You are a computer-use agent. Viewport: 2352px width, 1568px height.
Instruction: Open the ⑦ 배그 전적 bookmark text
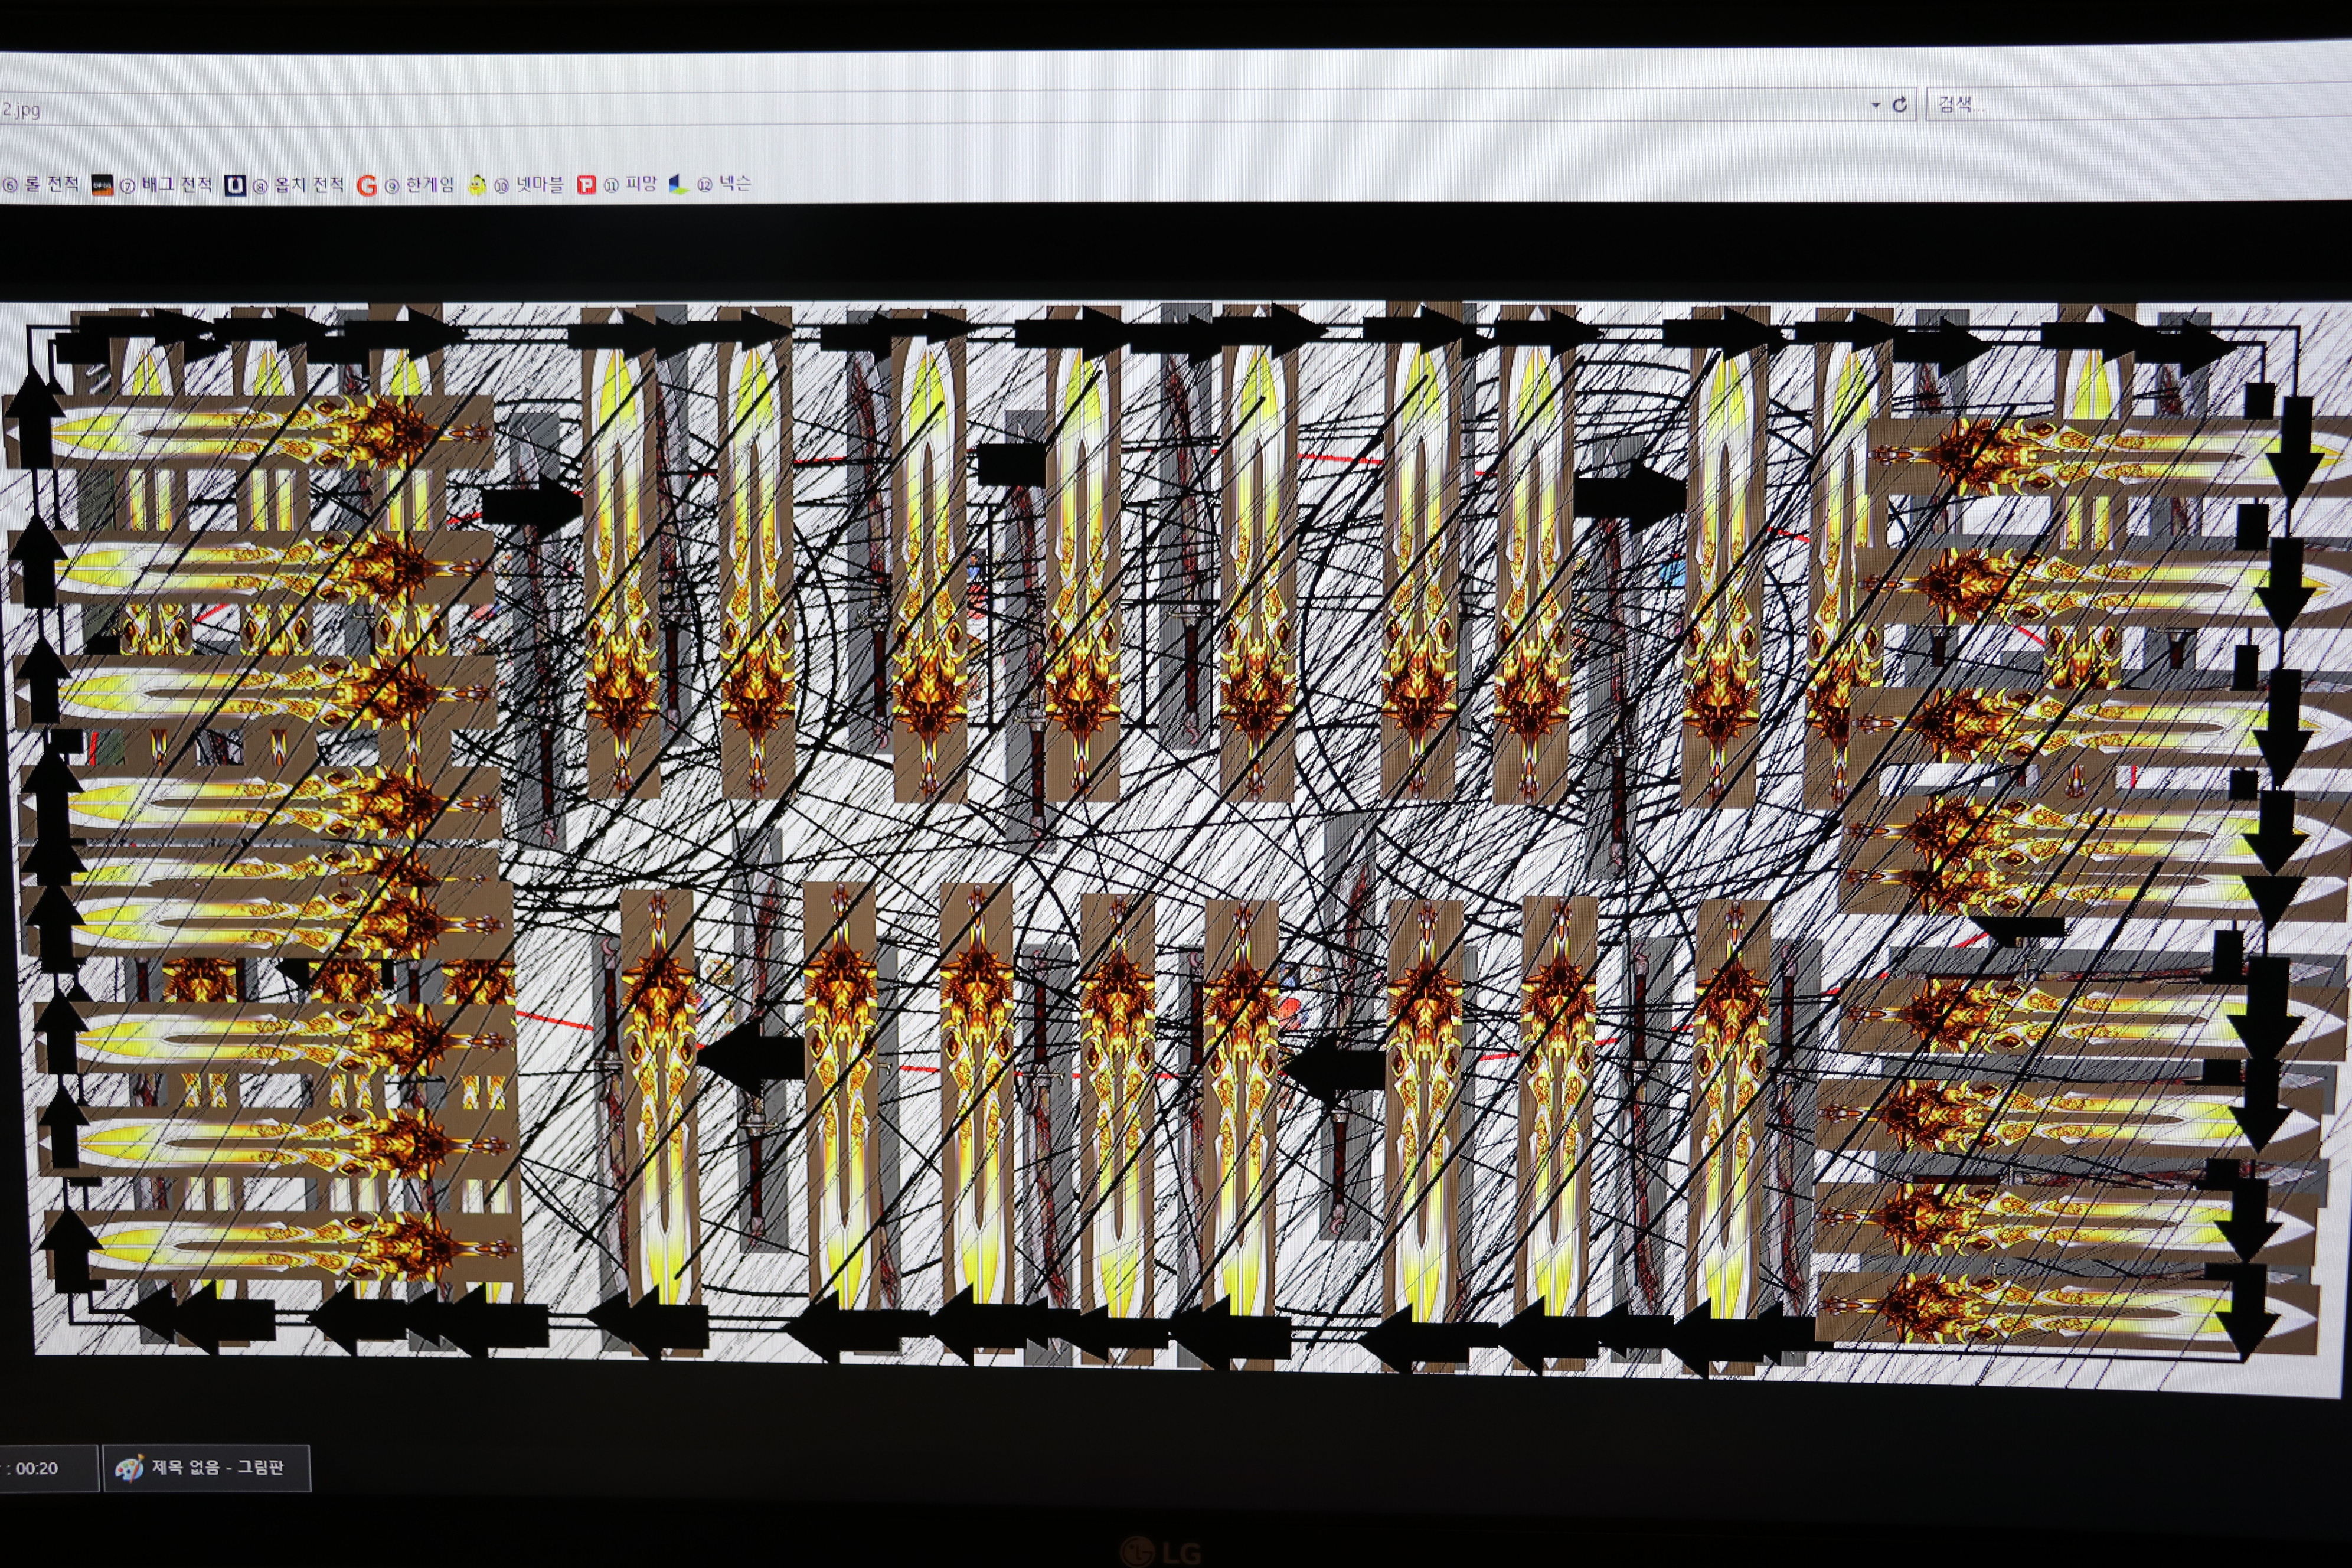pyautogui.click(x=167, y=185)
